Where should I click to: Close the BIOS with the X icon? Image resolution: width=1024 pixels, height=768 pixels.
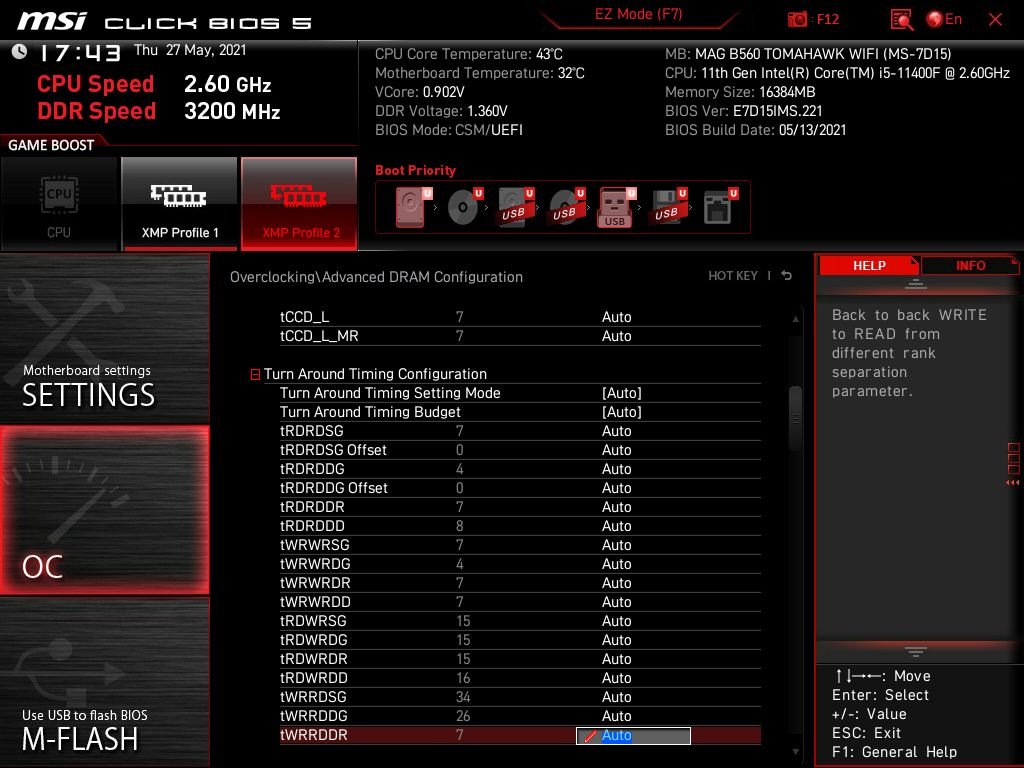[995, 20]
